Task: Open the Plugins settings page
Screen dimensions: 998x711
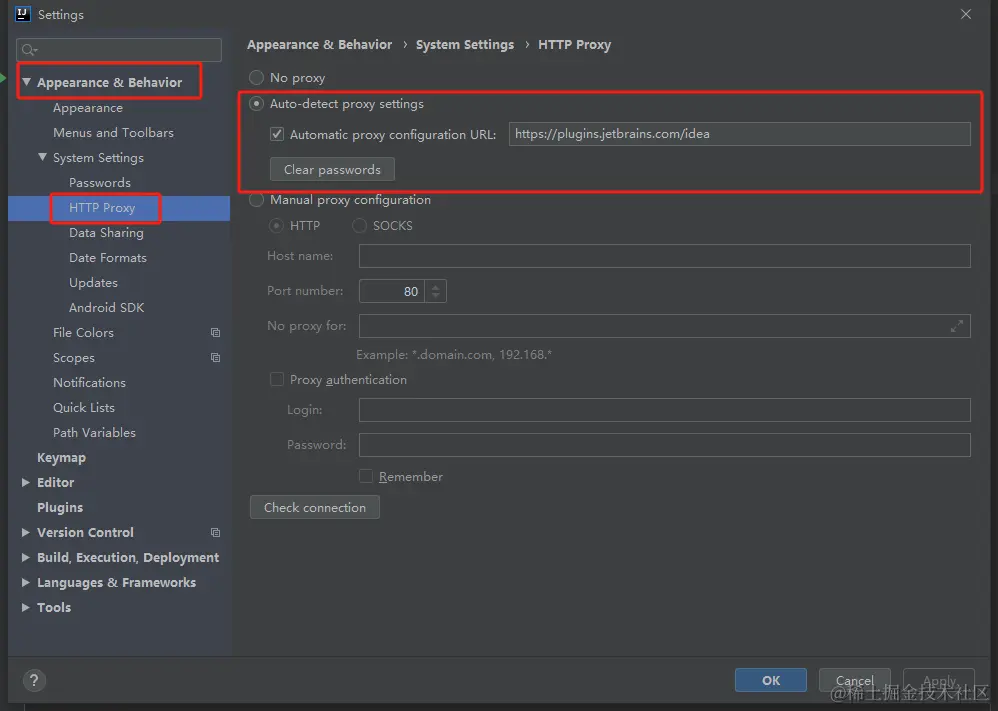Action: click(x=60, y=507)
